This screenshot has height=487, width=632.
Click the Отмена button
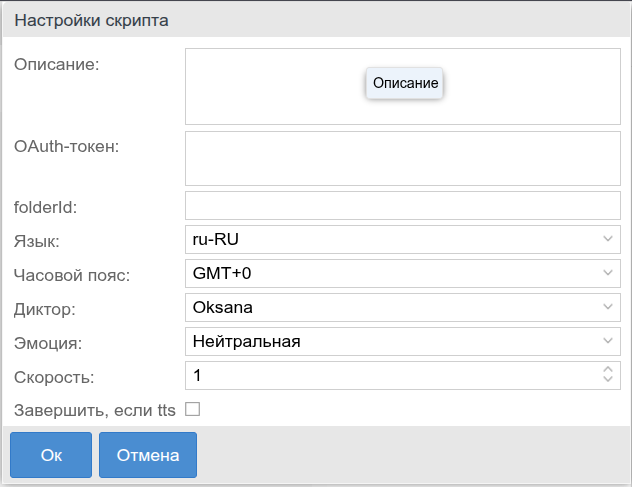click(x=148, y=455)
